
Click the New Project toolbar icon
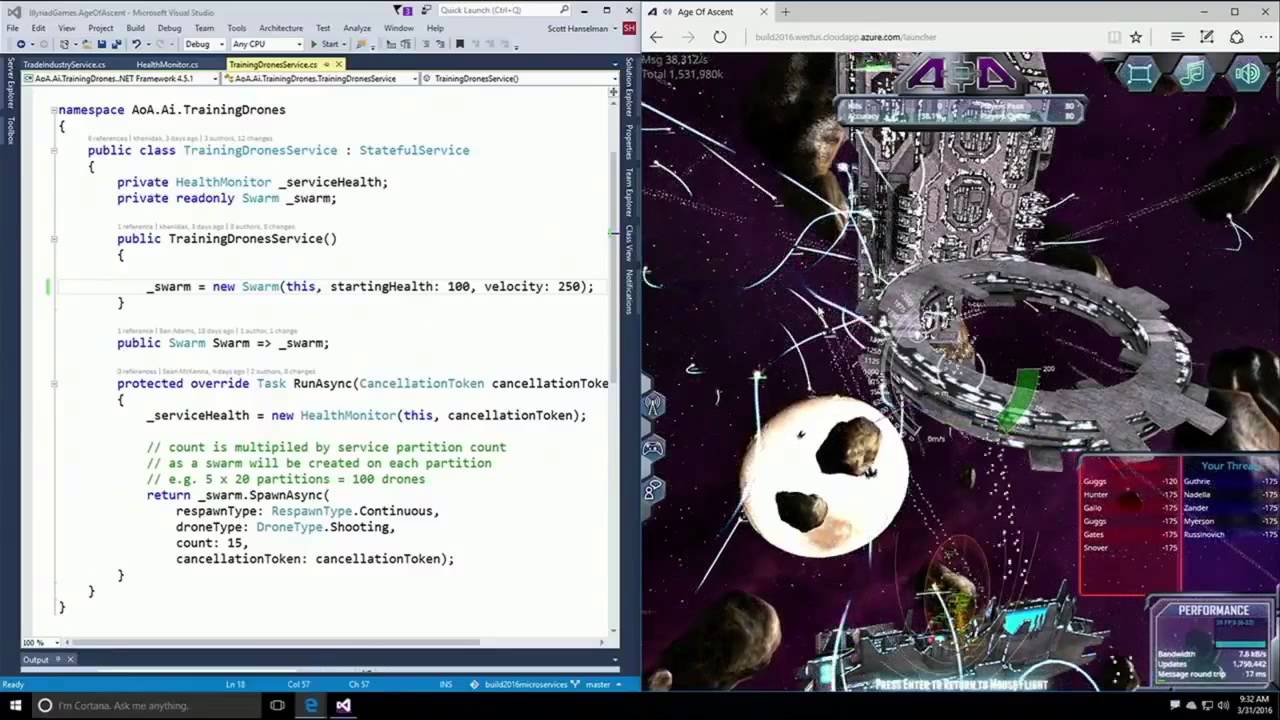coord(64,44)
